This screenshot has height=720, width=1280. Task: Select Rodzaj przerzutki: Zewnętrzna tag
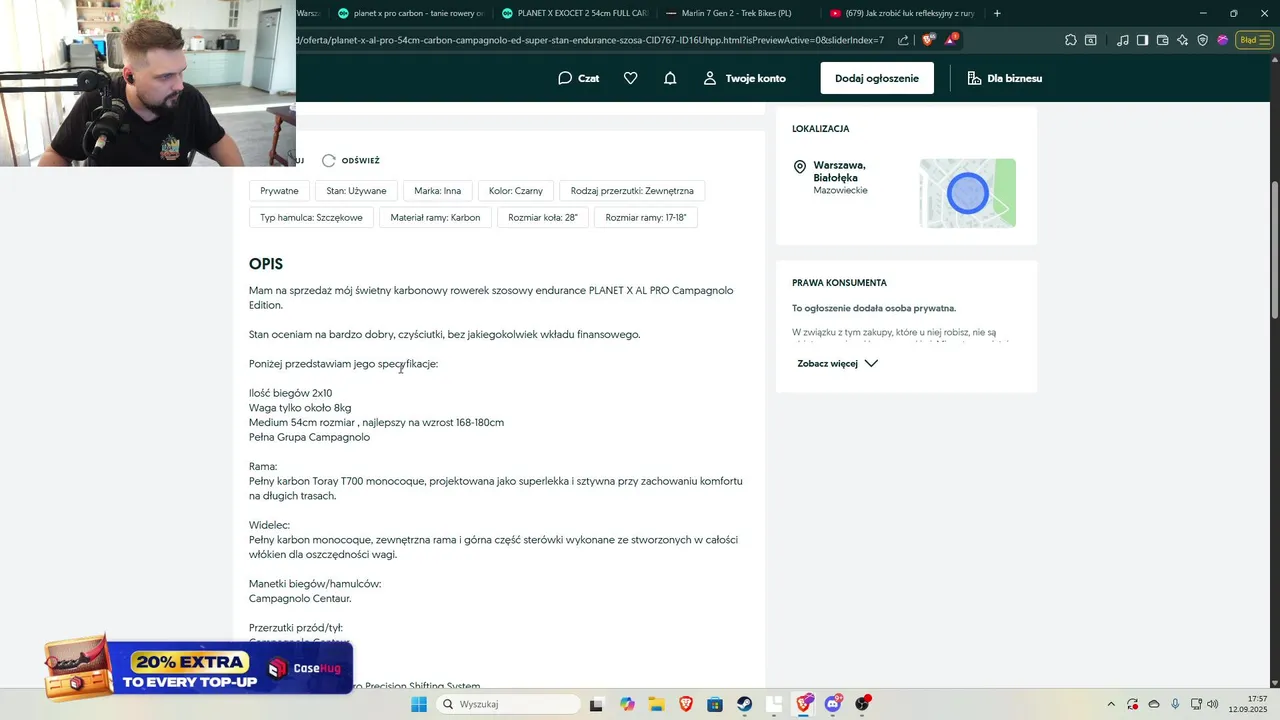pos(632,190)
